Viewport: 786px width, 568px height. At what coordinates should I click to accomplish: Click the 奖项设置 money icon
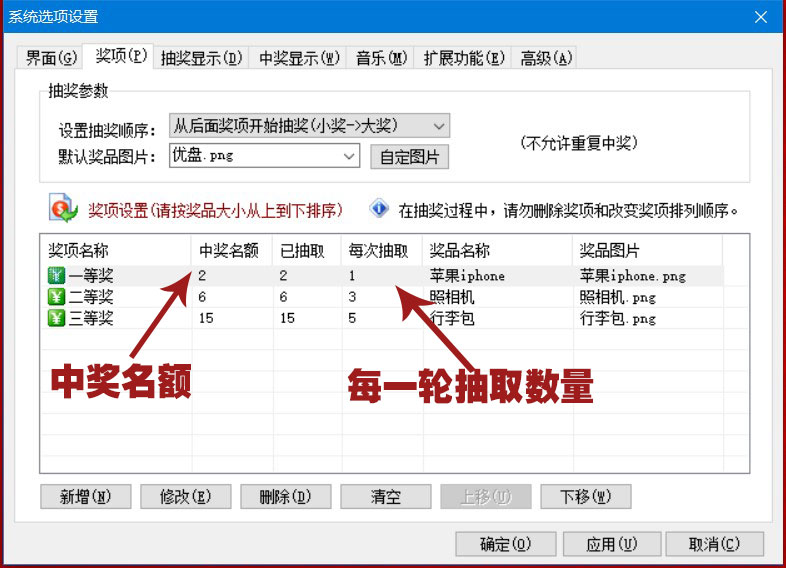[62, 210]
